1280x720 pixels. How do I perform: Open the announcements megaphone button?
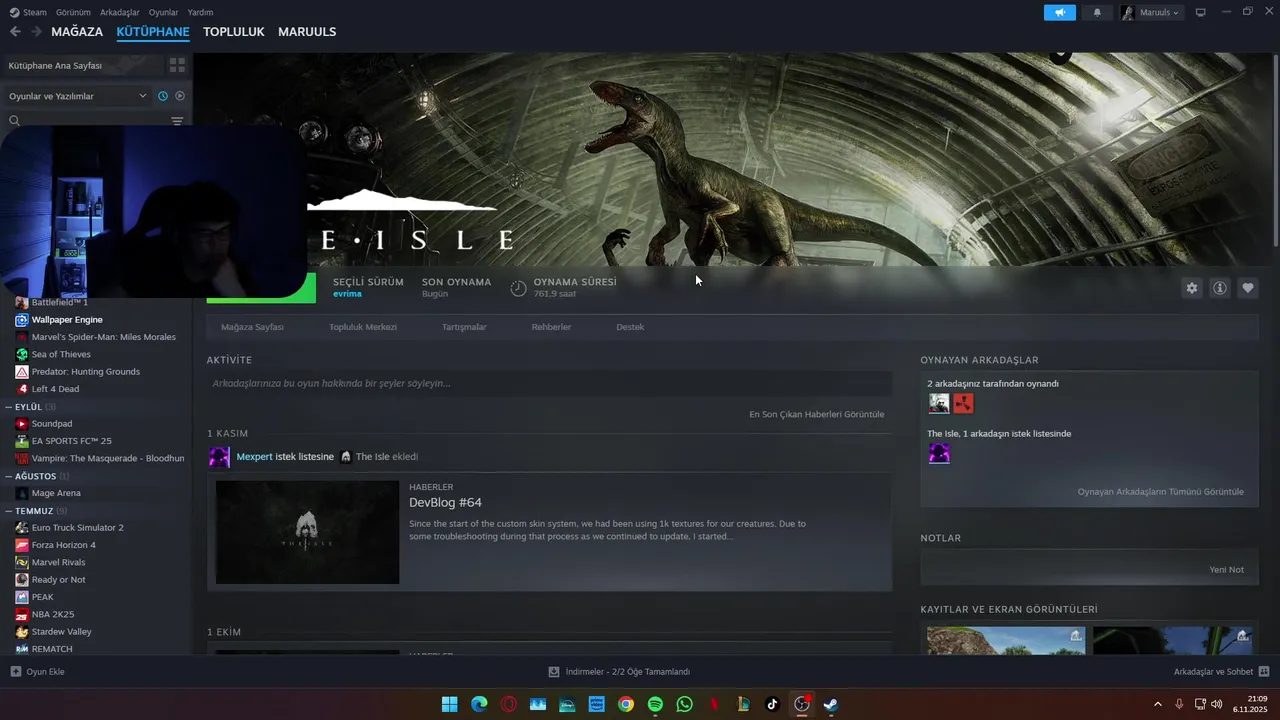[1060, 12]
